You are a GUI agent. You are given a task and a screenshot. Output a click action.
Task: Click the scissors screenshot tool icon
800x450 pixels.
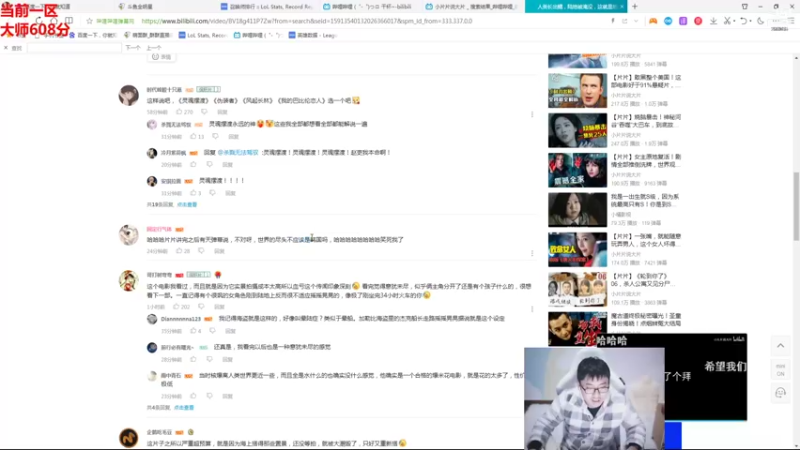pos(727,21)
